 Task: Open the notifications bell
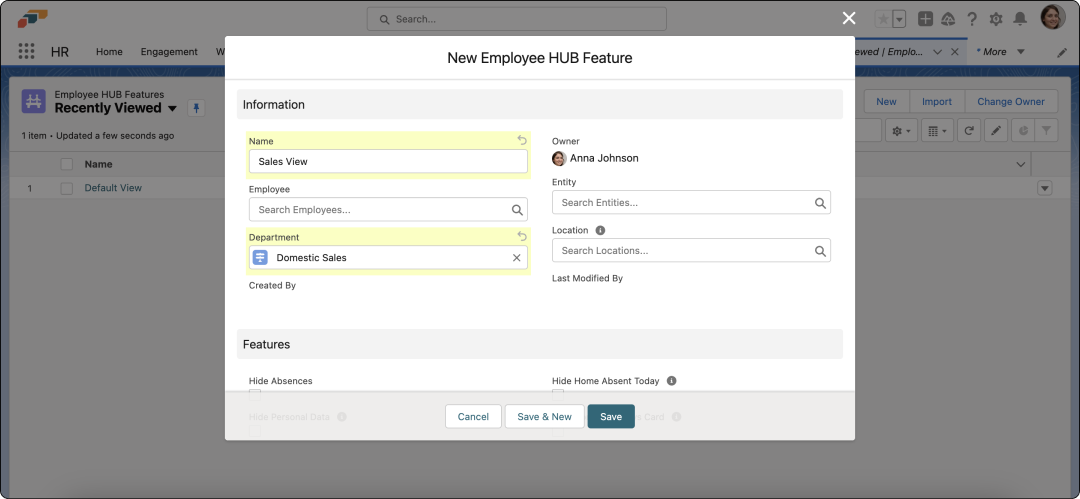click(x=1020, y=19)
